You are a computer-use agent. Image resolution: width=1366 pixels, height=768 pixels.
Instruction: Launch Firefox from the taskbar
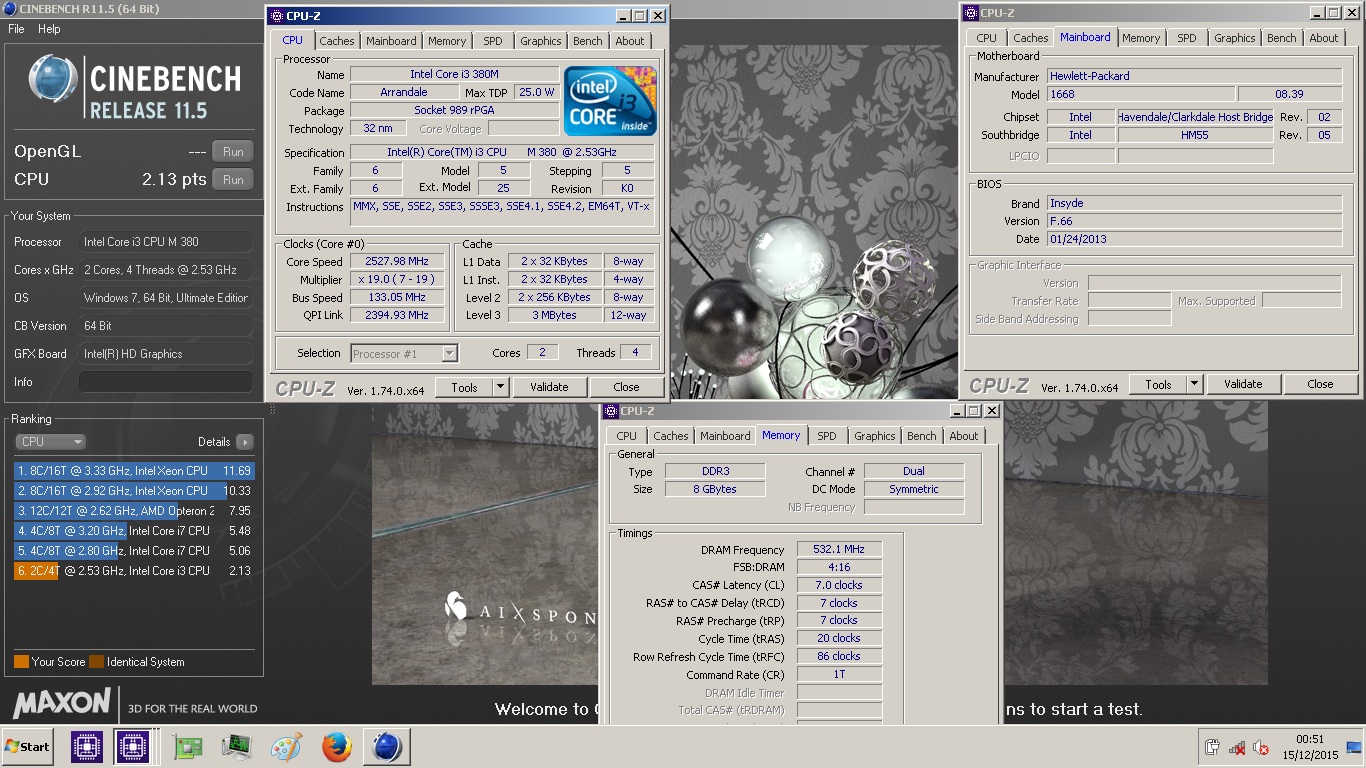pos(337,746)
